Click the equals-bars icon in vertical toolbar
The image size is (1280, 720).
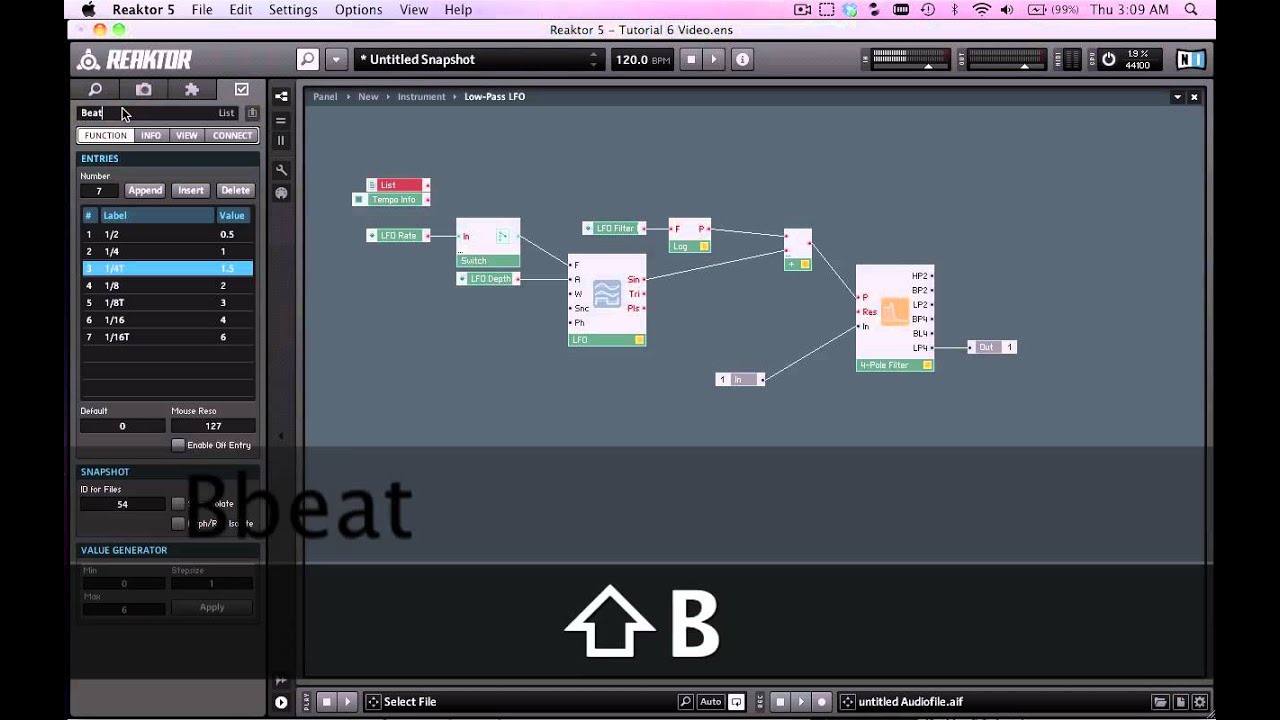[x=281, y=120]
